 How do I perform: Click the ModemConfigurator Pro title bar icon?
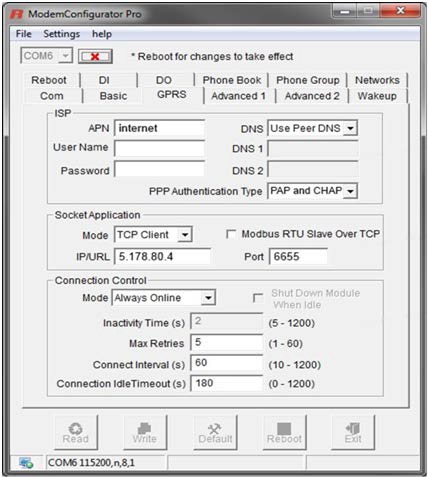[16, 14]
